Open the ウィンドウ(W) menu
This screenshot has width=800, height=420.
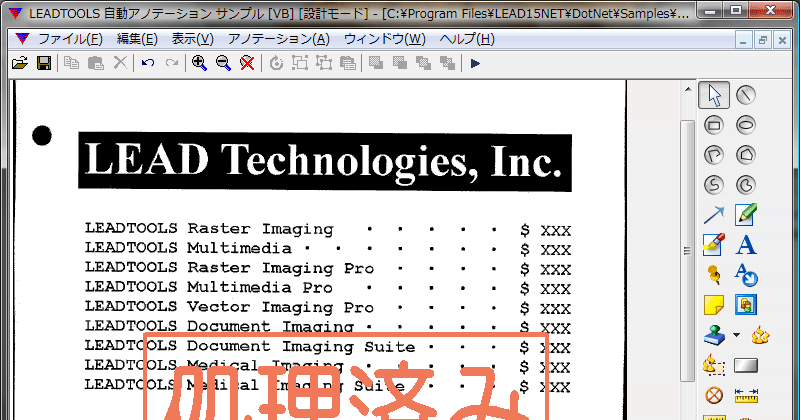click(x=385, y=39)
